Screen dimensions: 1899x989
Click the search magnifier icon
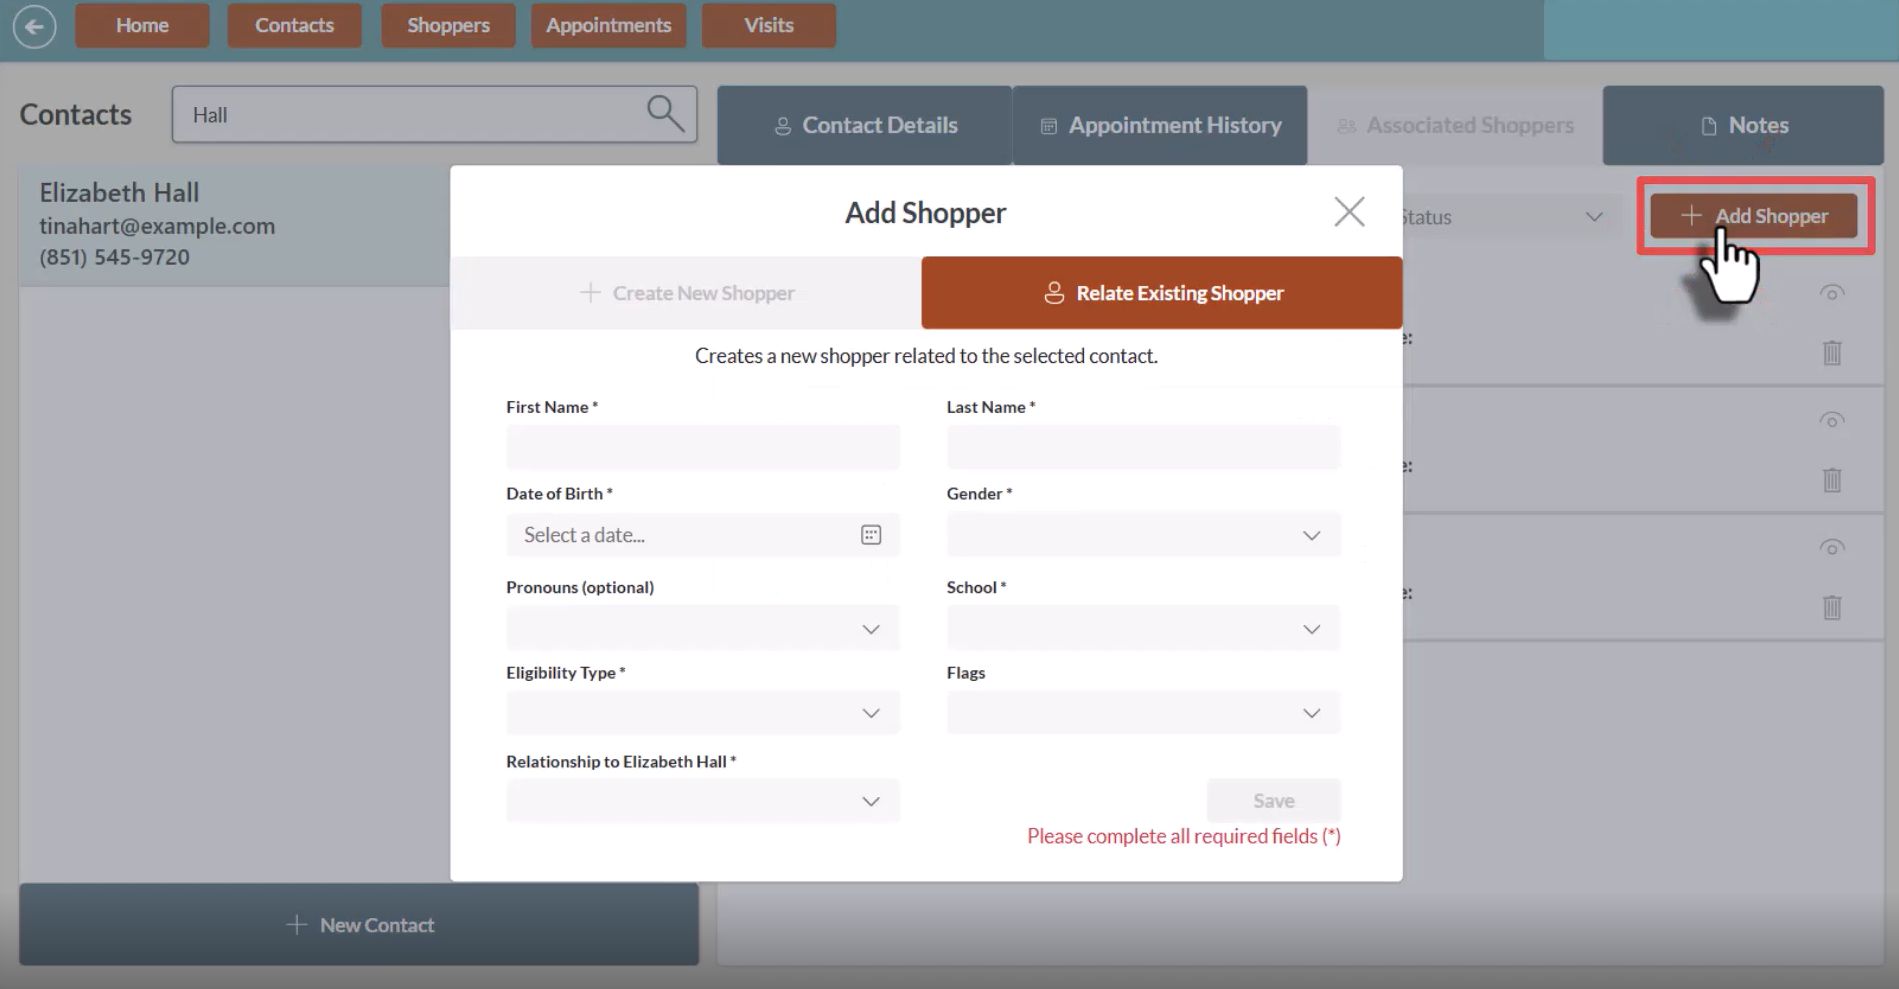665,114
